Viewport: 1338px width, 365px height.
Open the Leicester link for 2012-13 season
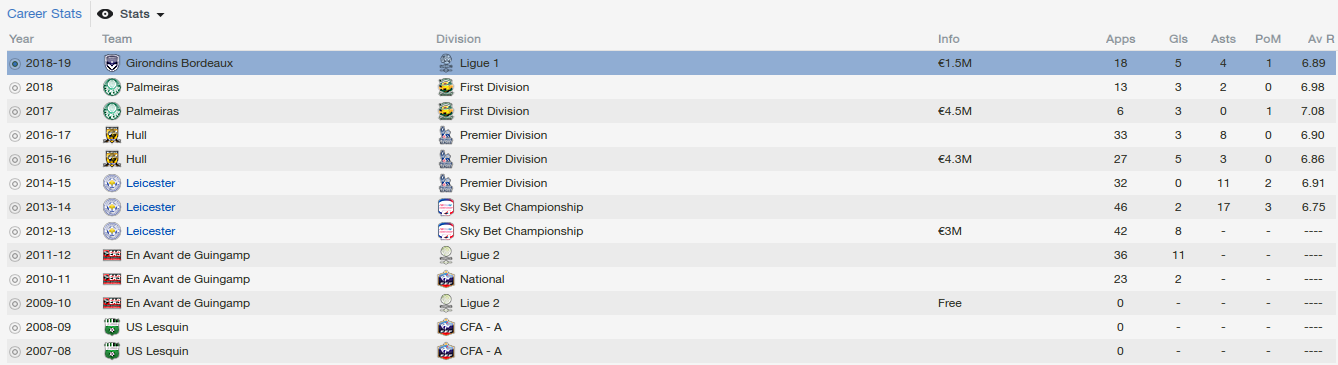pyautogui.click(x=150, y=231)
